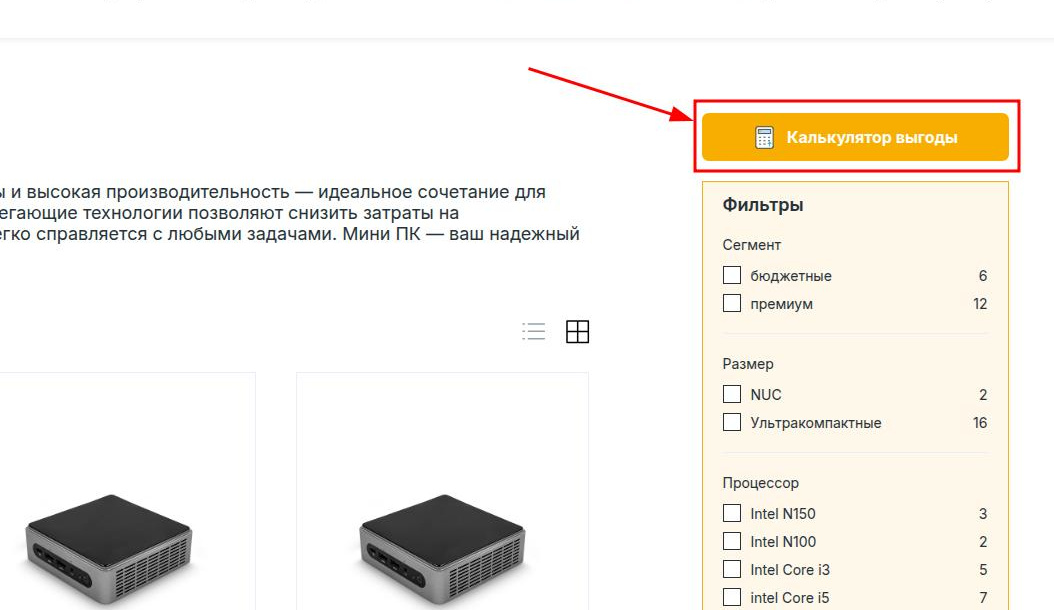1054x610 pixels.
Task: Open the first mini PC product image
Action: tap(109, 550)
